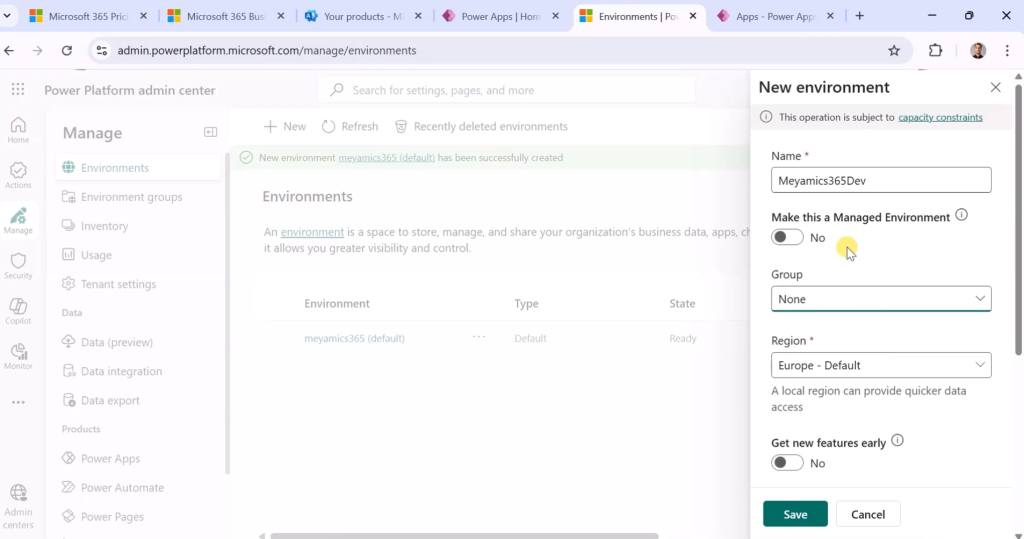Open Data export menu item
Image resolution: width=1024 pixels, height=539 pixels.
pyautogui.click(x=138, y=400)
